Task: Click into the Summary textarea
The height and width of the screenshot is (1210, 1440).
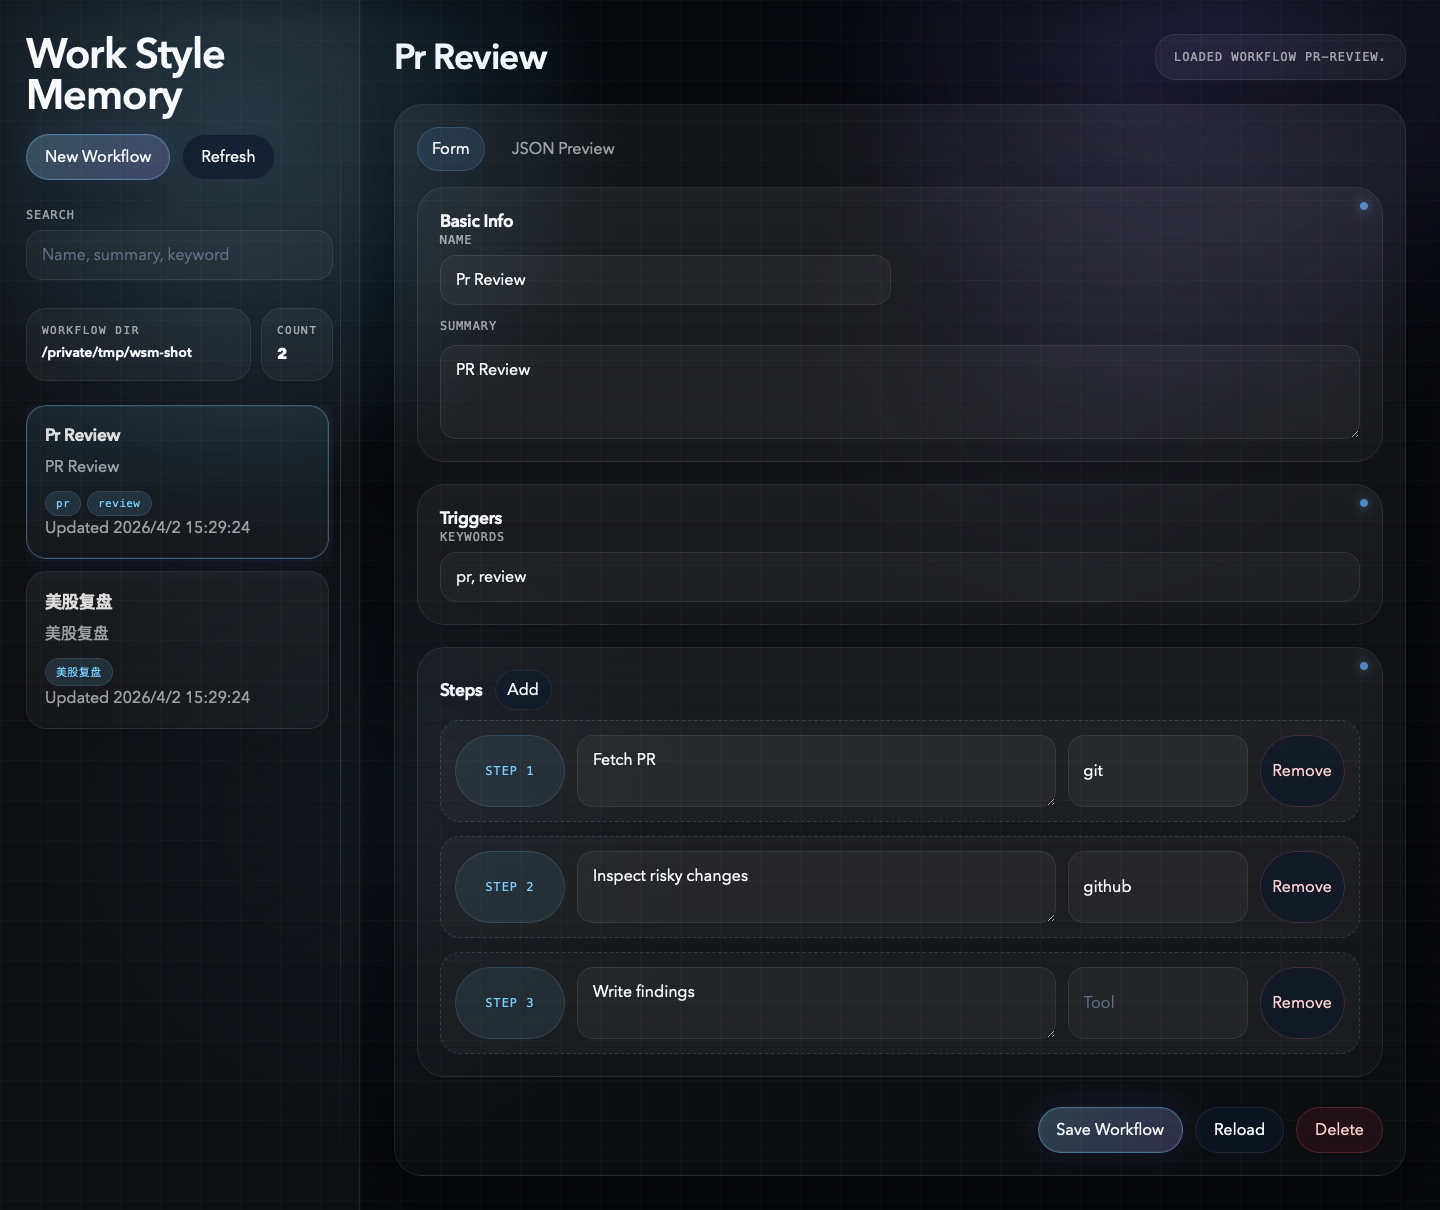Action: (x=900, y=392)
